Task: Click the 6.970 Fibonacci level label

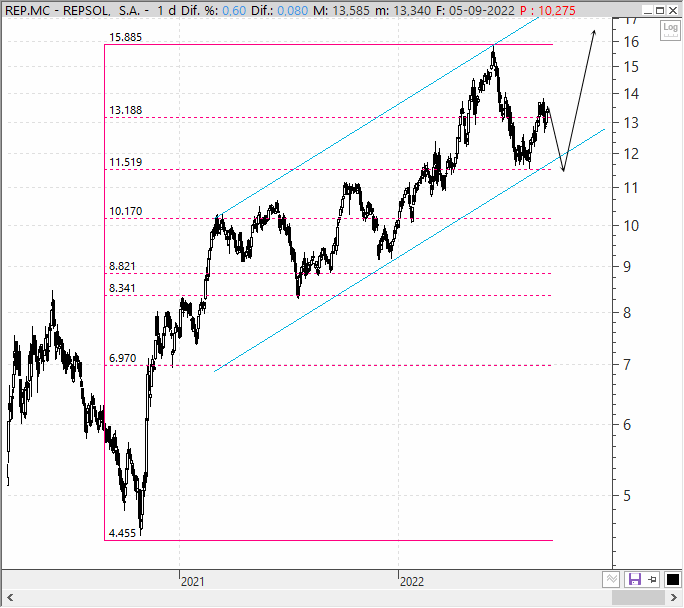Action: coord(122,358)
